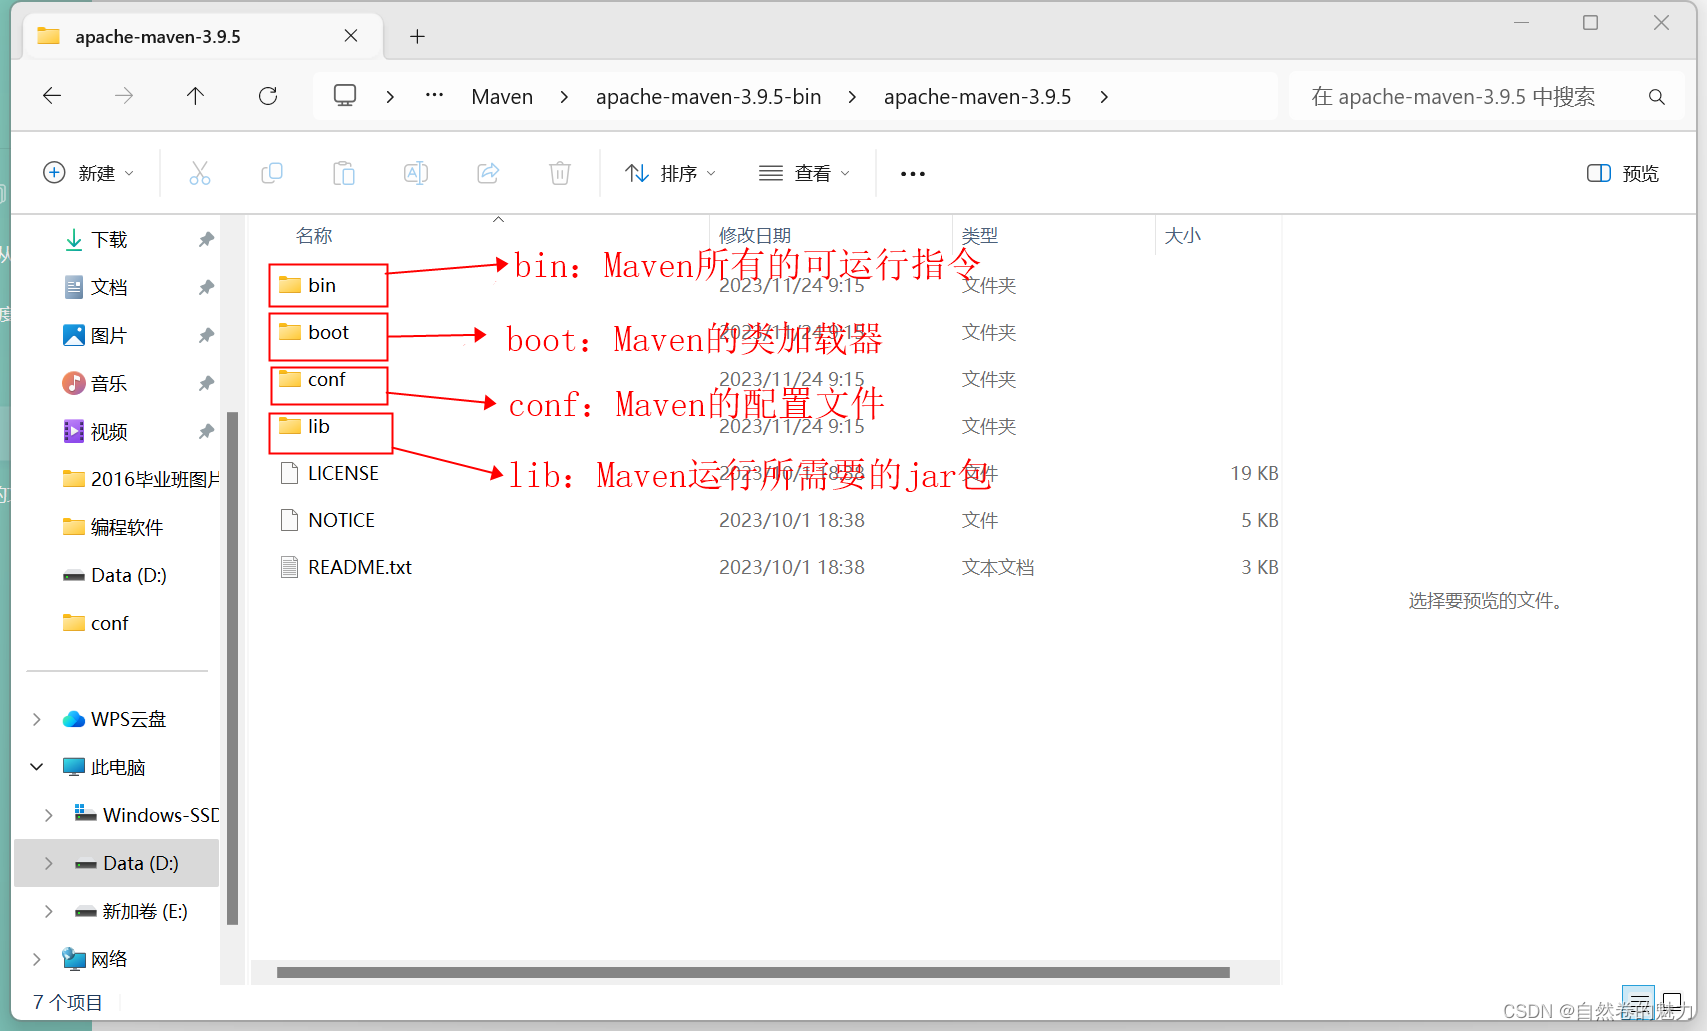Click the Delete trash icon
This screenshot has width=1707, height=1031.
560,174
